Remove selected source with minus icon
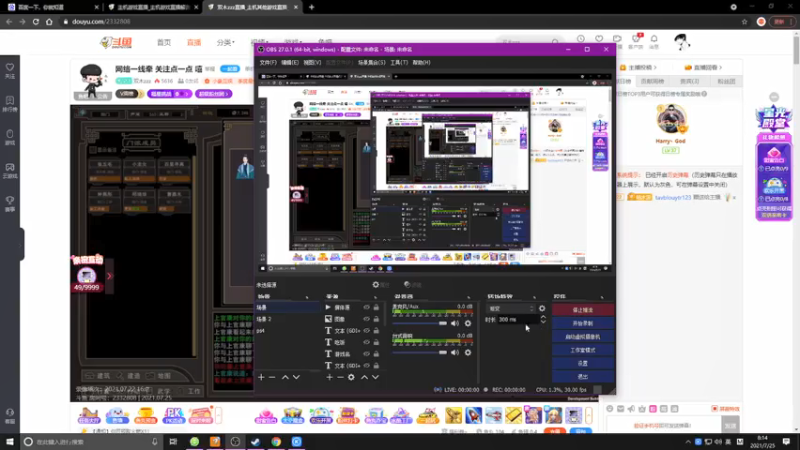 340,377
